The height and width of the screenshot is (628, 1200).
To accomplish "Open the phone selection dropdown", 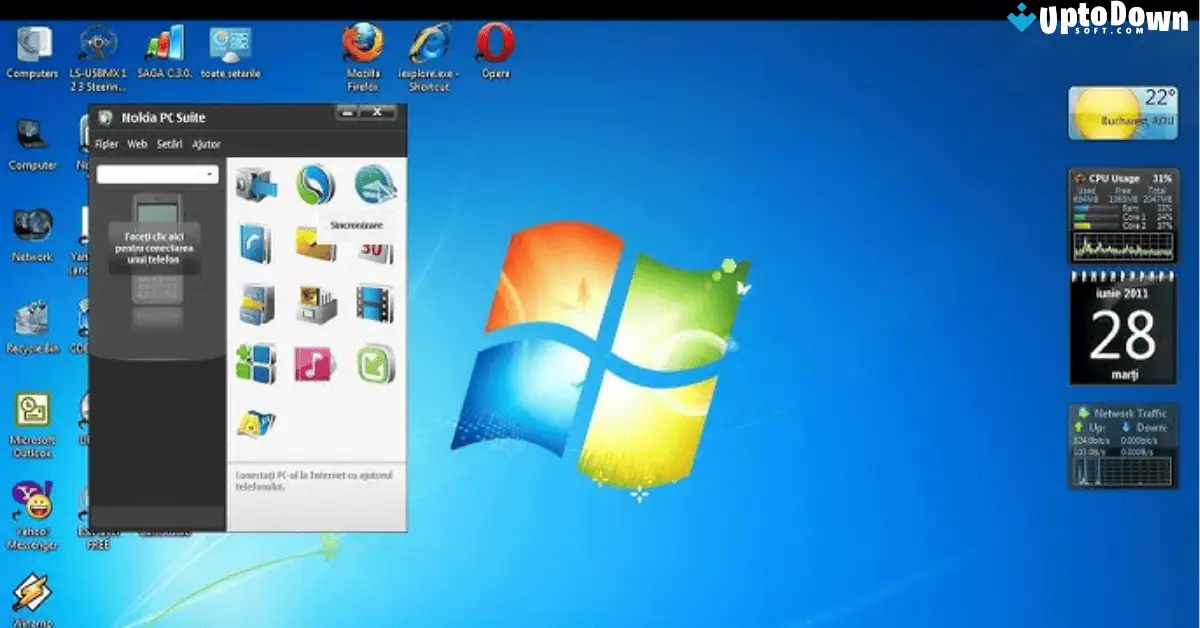I will point(157,174).
